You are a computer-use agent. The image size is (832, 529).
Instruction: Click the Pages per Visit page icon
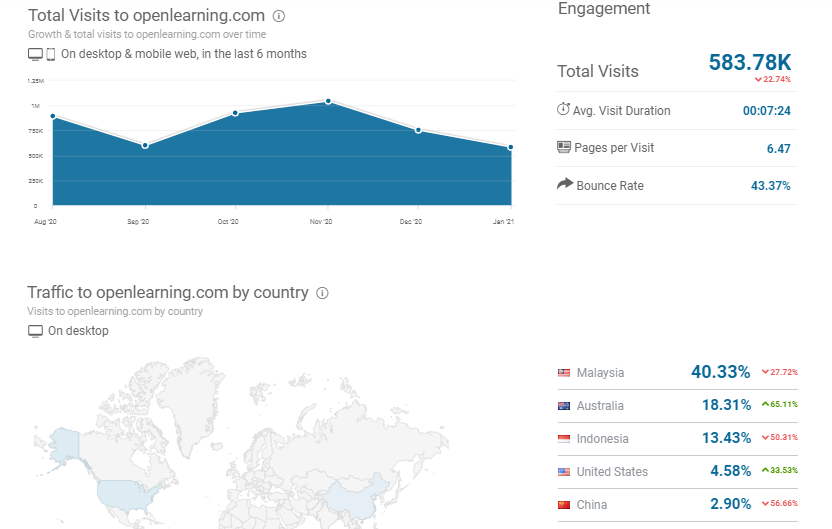564,147
